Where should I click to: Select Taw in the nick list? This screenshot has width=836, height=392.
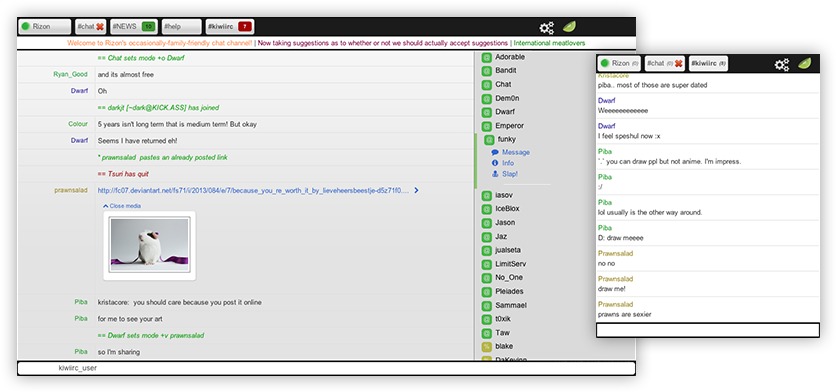pyautogui.click(x=502, y=333)
